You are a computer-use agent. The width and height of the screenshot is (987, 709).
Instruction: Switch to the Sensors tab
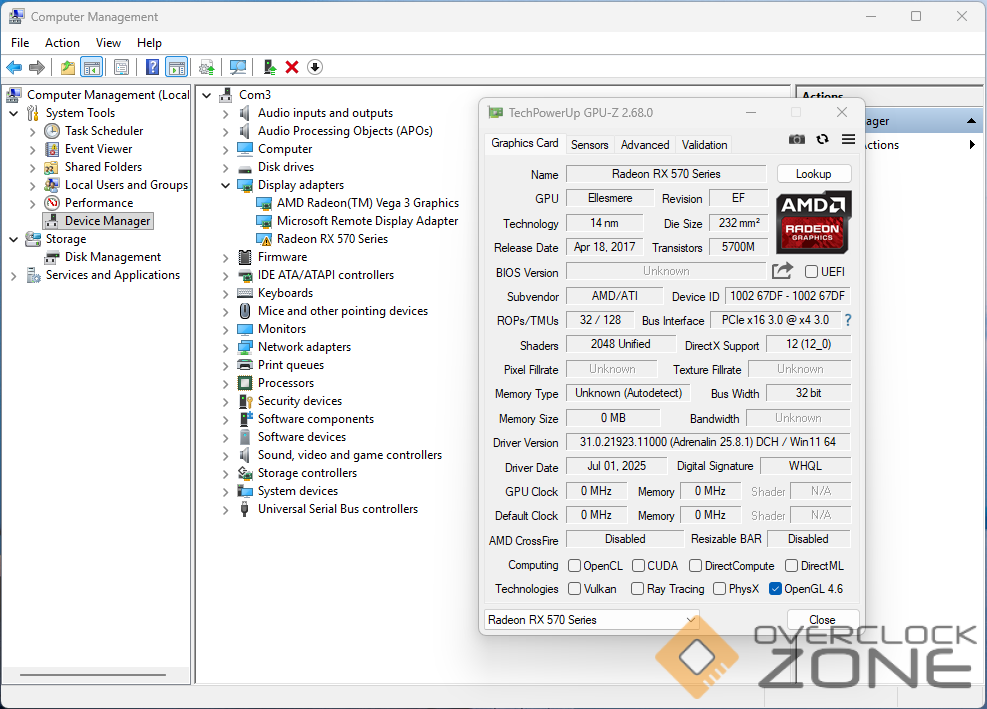tap(589, 144)
